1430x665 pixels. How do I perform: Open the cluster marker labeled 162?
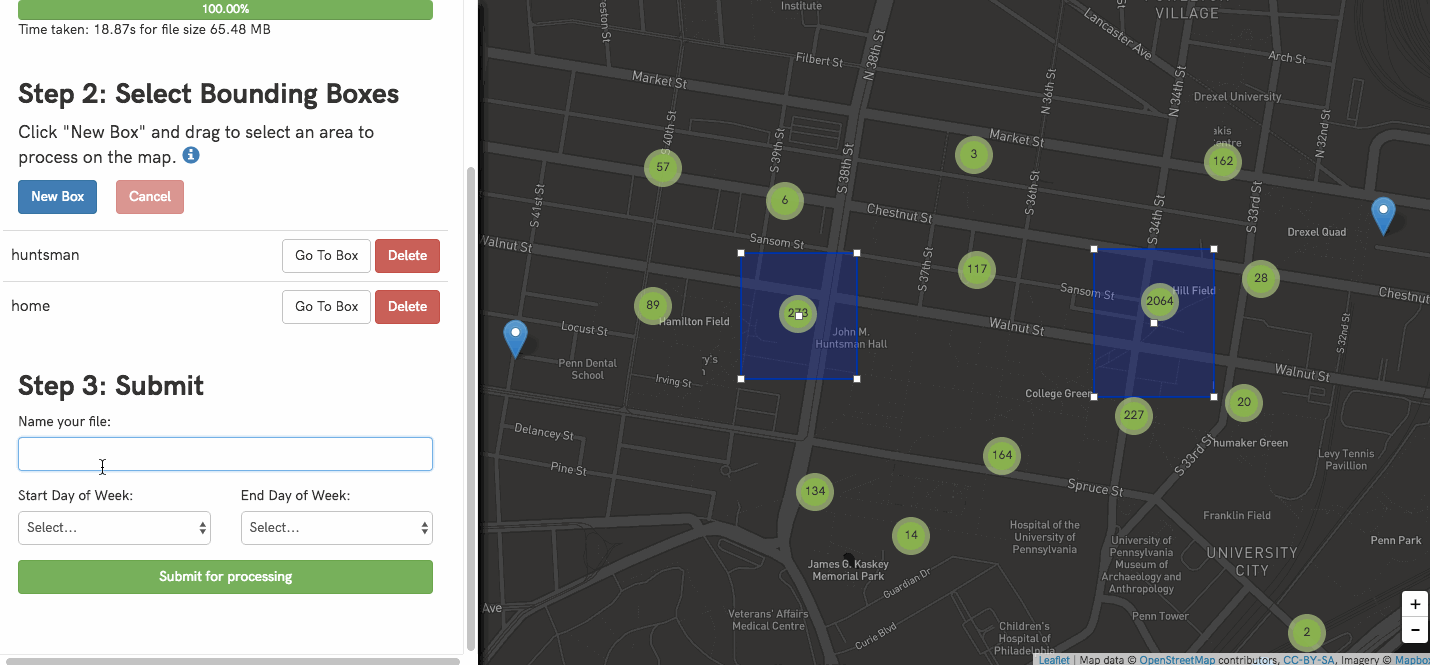pyautogui.click(x=1223, y=161)
